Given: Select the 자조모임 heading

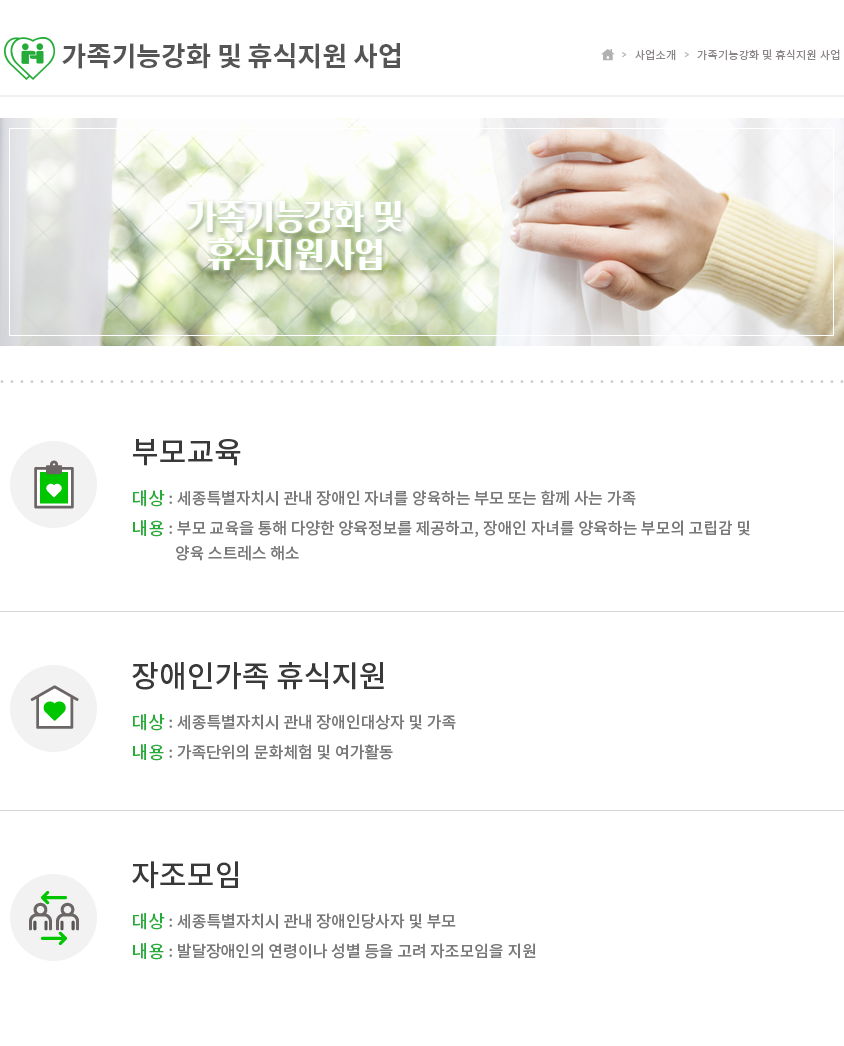Looking at the screenshot, I should 186,874.
